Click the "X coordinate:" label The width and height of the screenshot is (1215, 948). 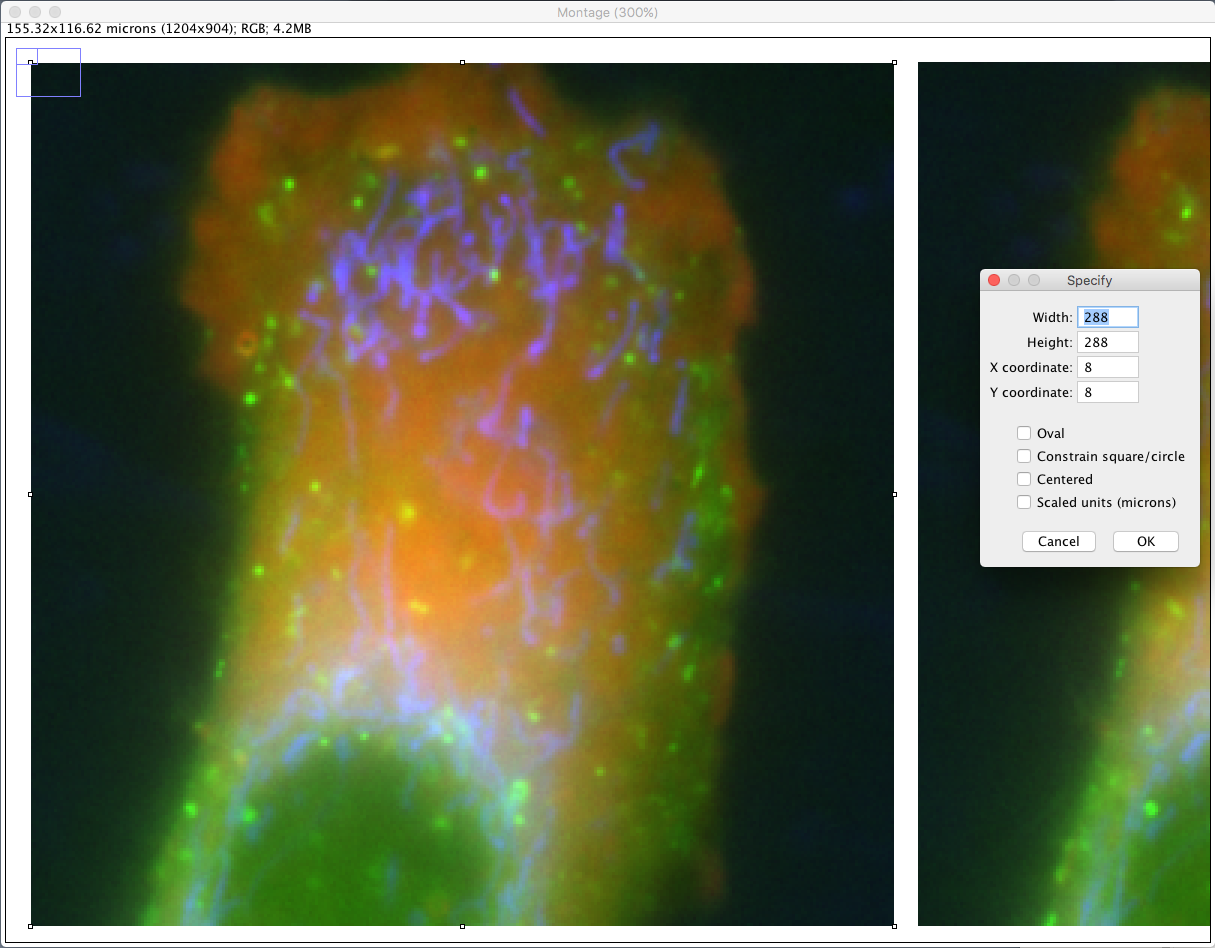tap(1032, 368)
